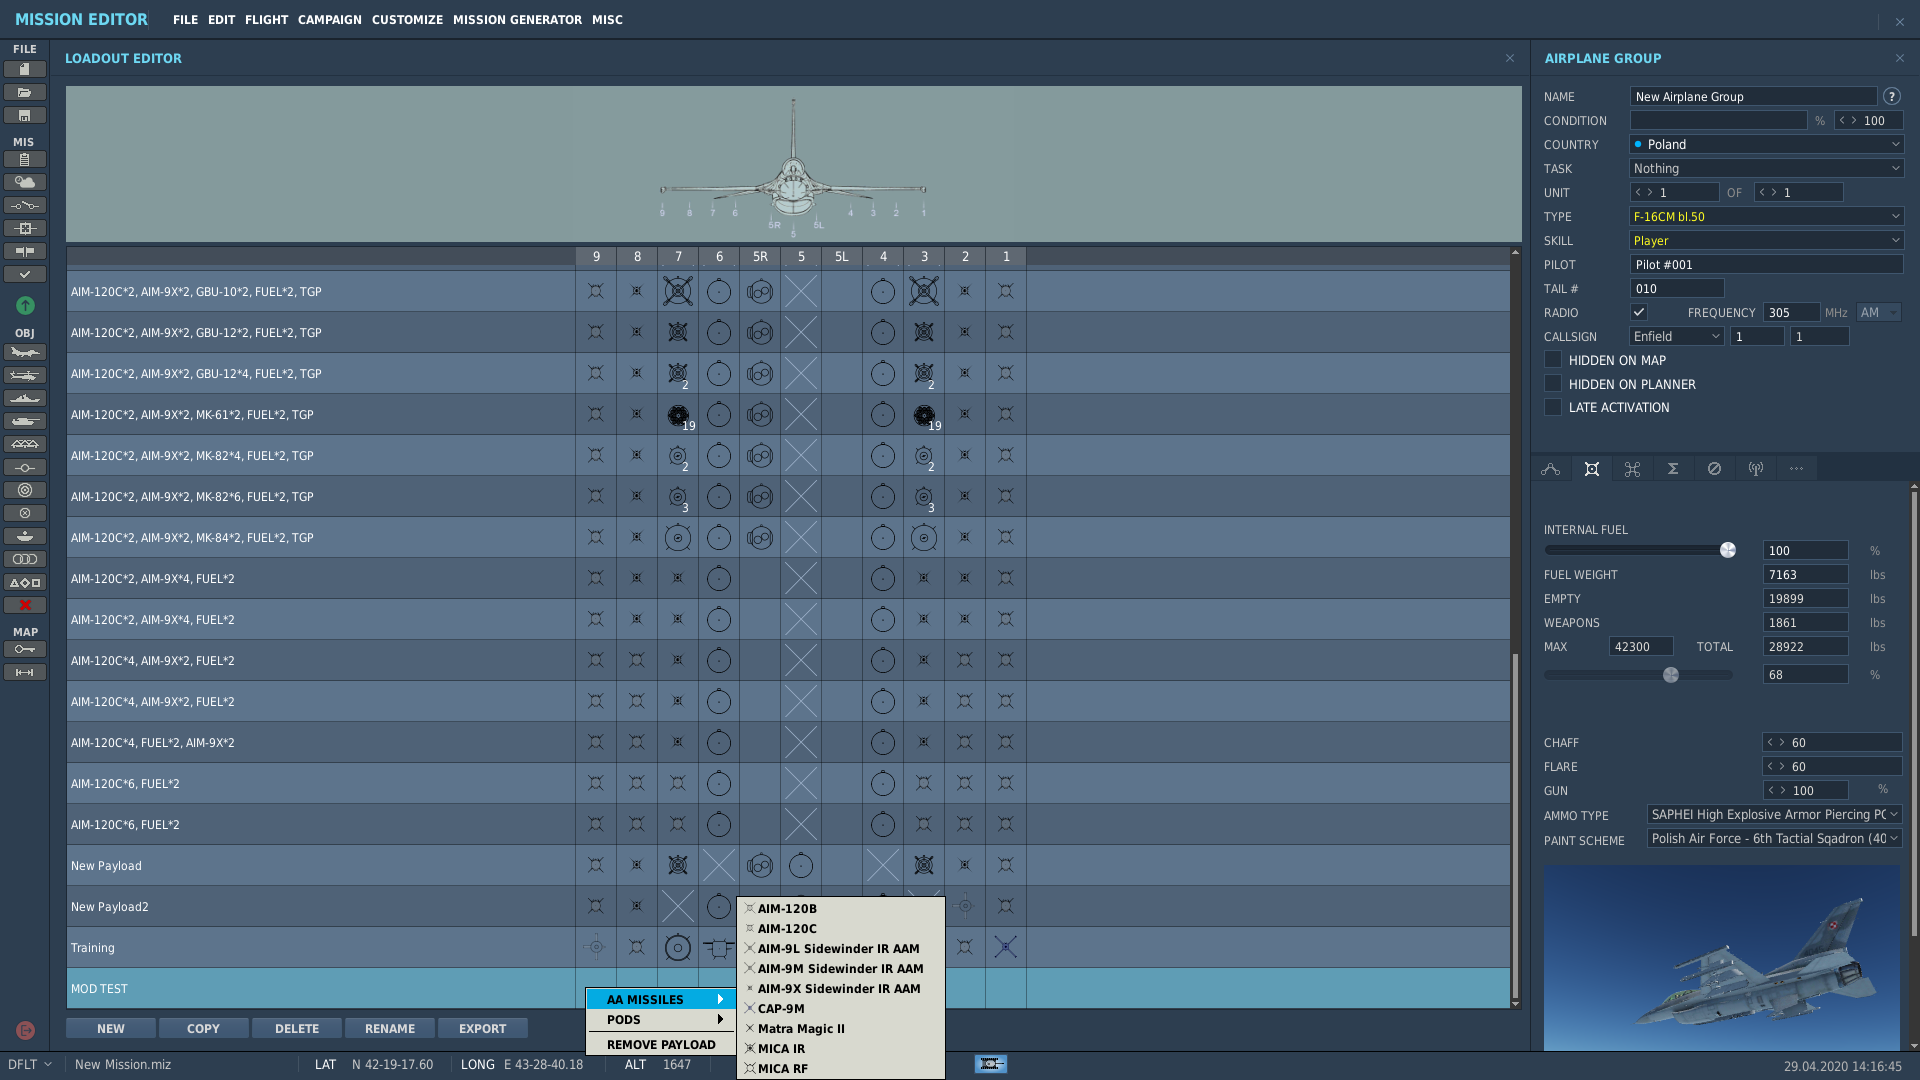The width and height of the screenshot is (1920, 1080).
Task: Click the Internal Fuel slider handle
Action: pyautogui.click(x=1727, y=551)
